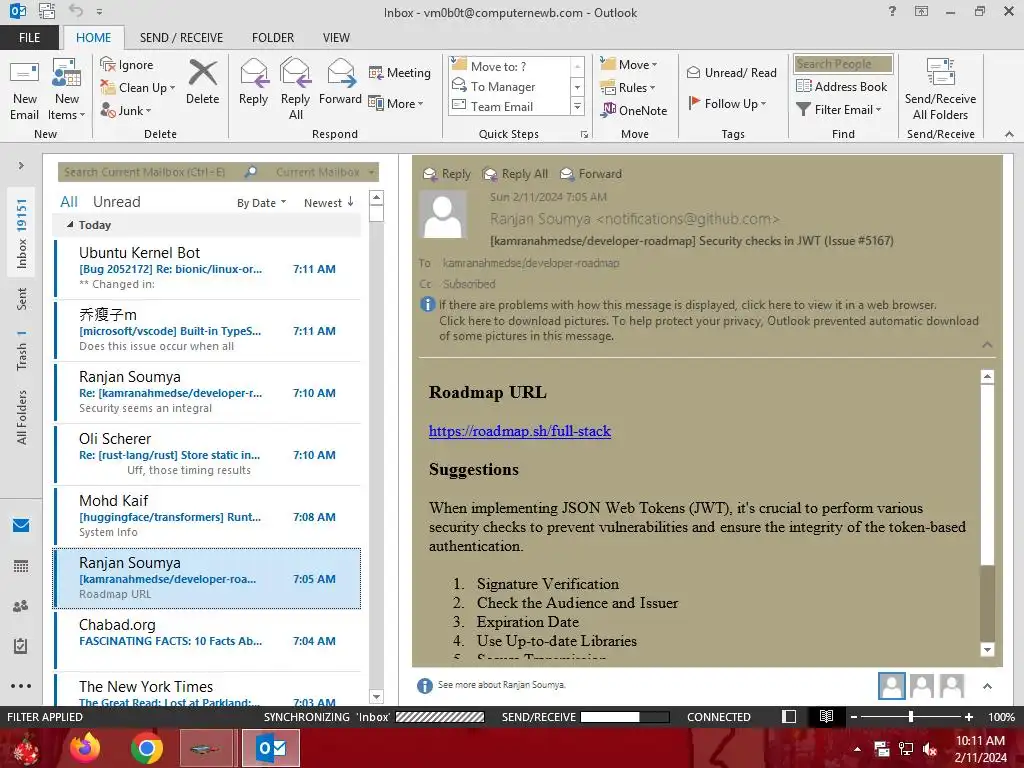Image resolution: width=1024 pixels, height=768 pixels.
Task: Open Ubuntu Kernel Bot email
Action: 208,268
